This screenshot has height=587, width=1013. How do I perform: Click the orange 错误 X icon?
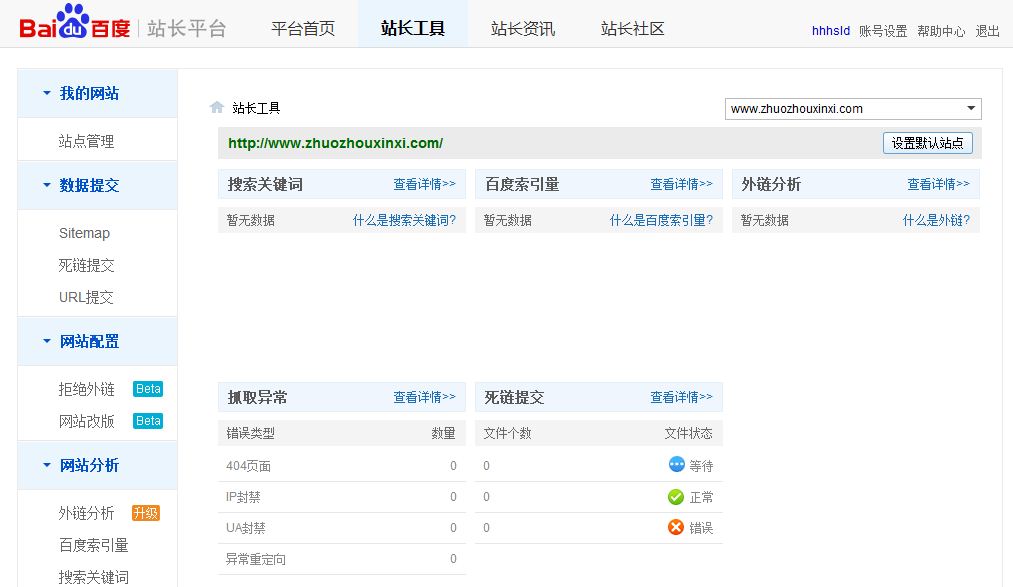(676, 527)
